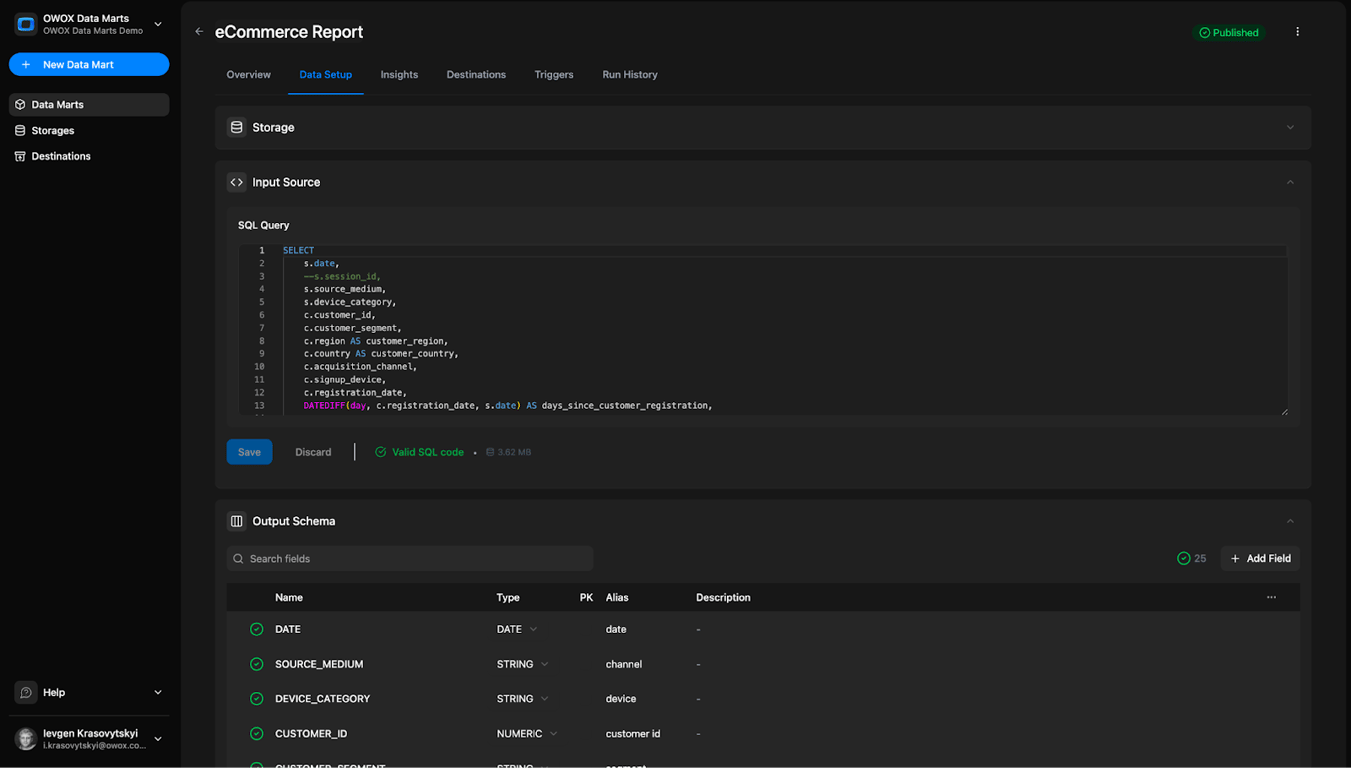Click the SQL editor resize handle

tap(1284, 411)
